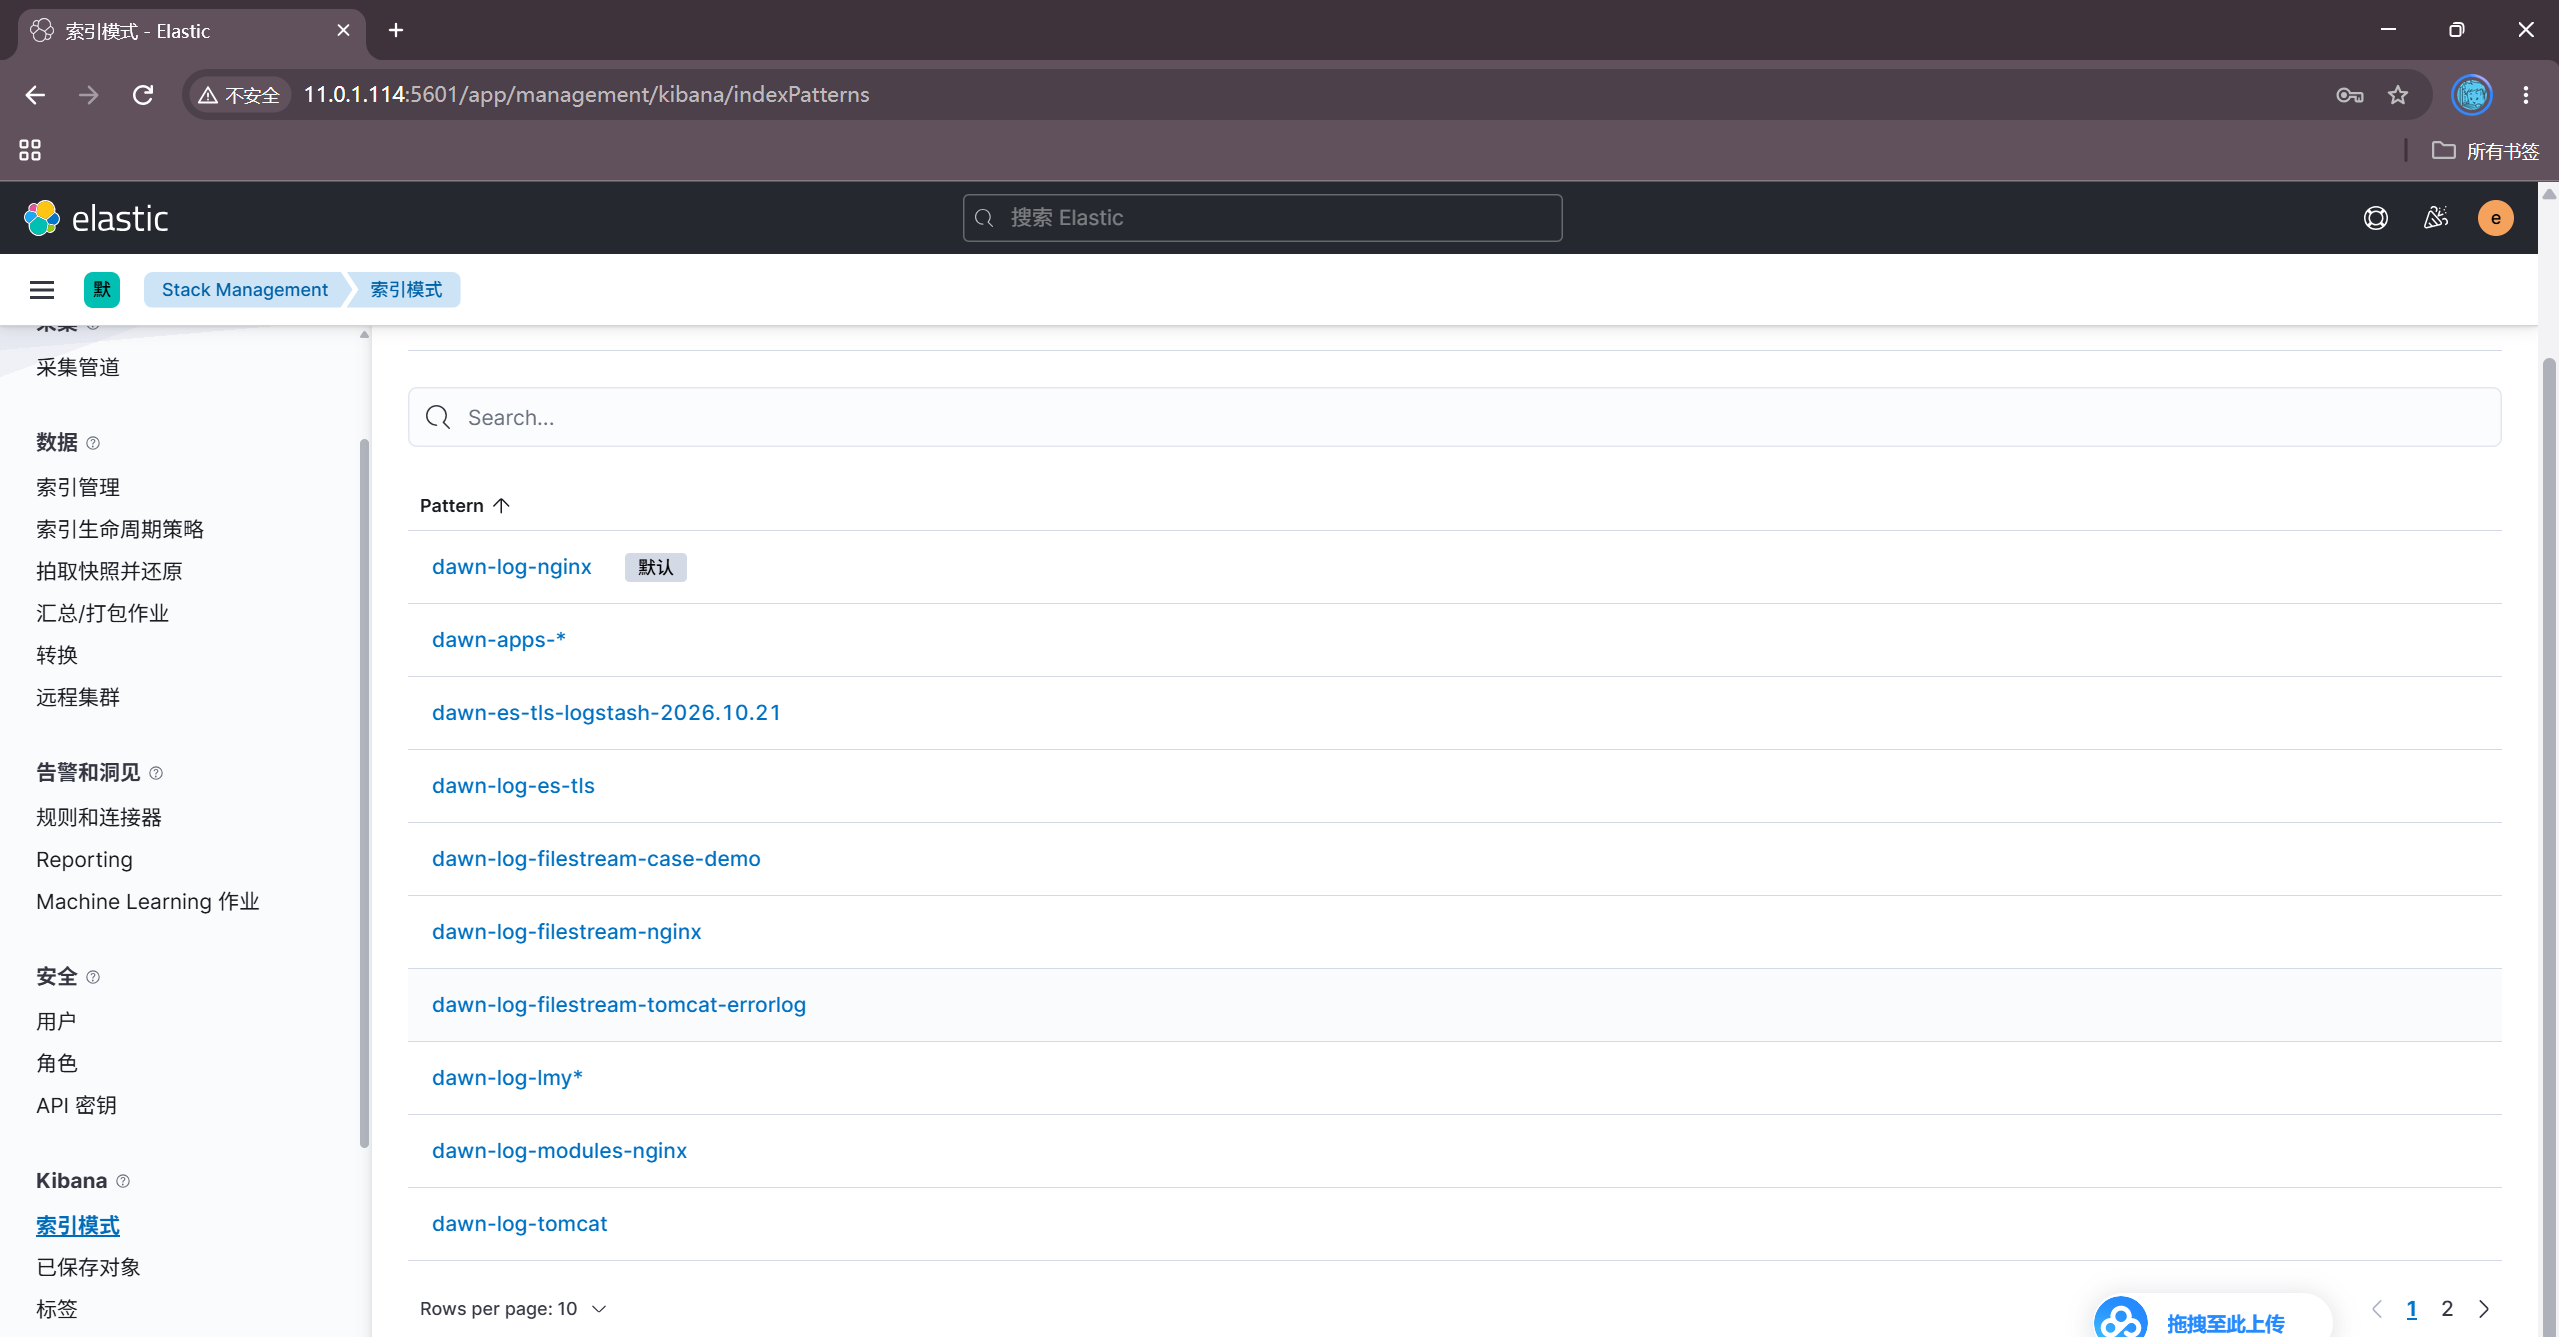2559x1337 pixels.
Task: Open 已保存对象 in the sidebar
Action: [x=88, y=1268]
